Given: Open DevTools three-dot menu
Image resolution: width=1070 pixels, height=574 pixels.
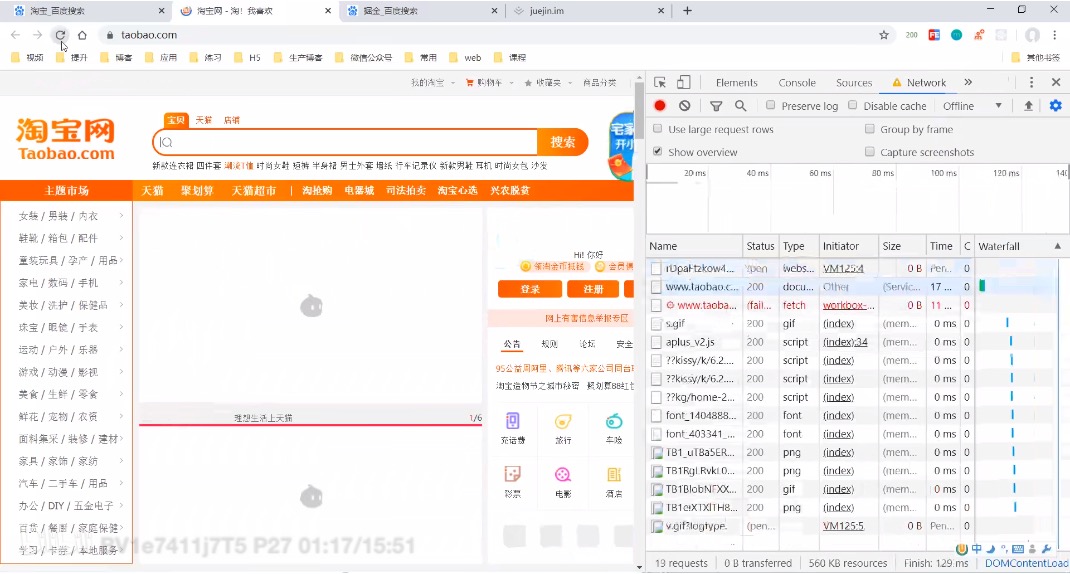Looking at the screenshot, I should 1031,83.
